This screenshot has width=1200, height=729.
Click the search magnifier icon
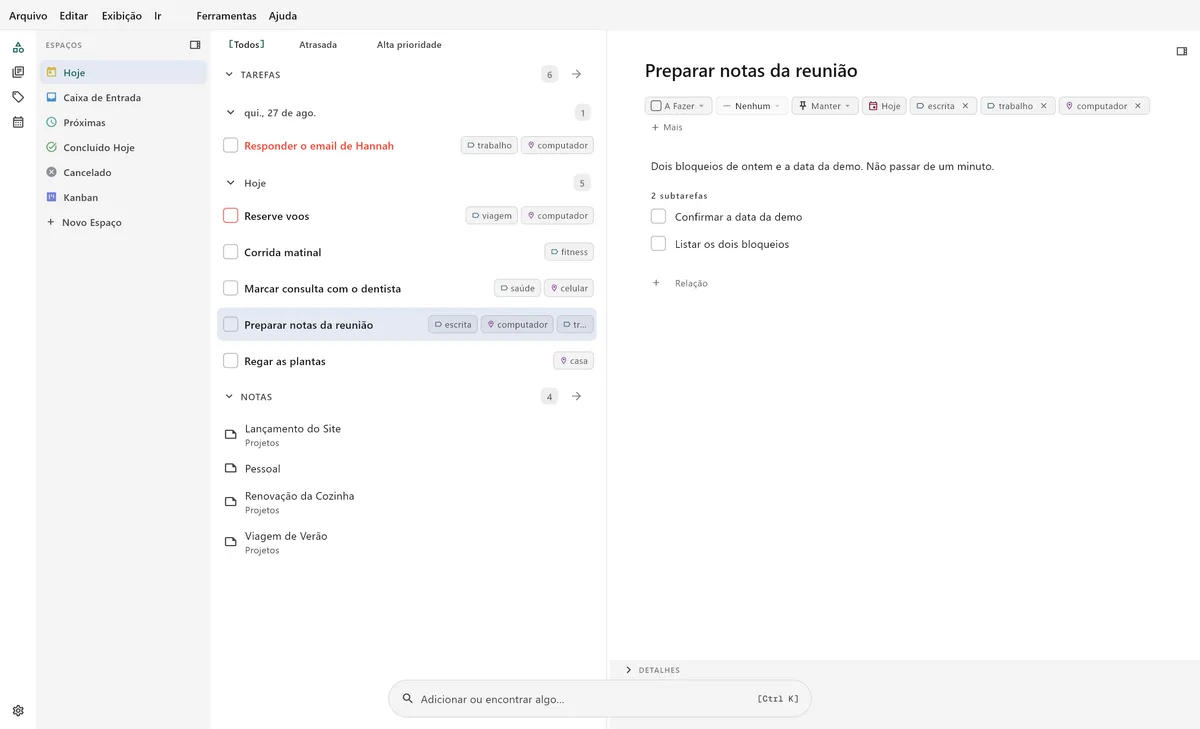point(407,699)
